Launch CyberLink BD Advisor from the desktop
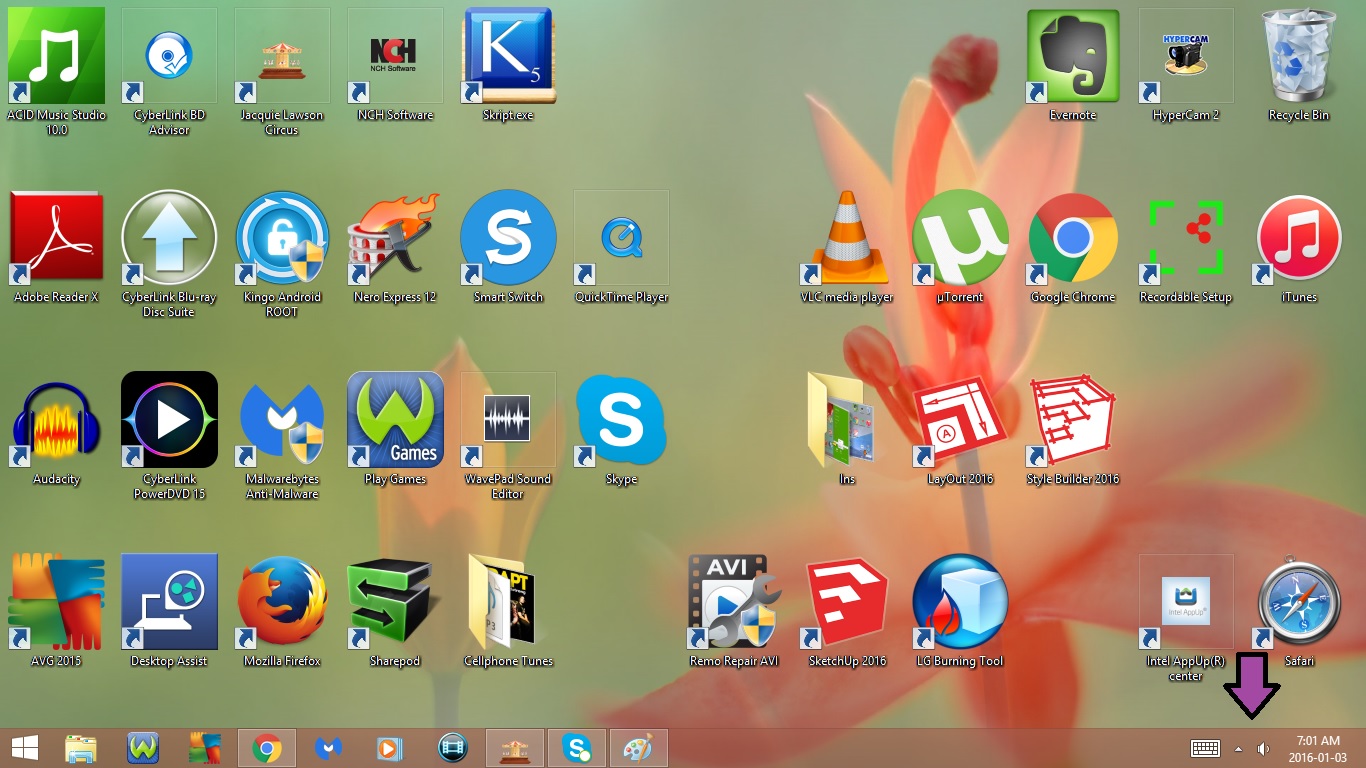Image resolution: width=1366 pixels, height=768 pixels. 169,56
